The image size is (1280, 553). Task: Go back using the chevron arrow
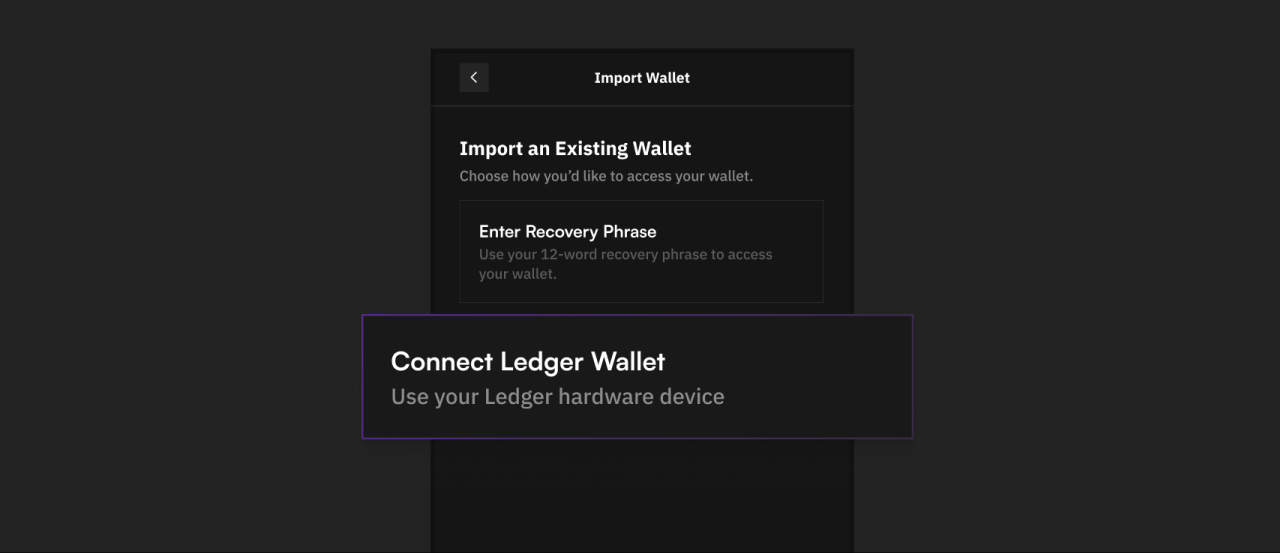tap(474, 78)
